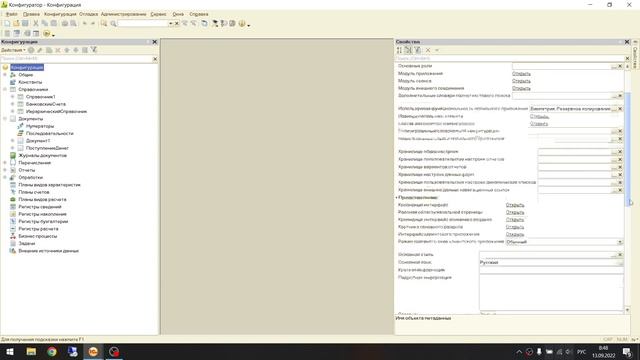640x360 pixels.
Task: Open the toolbar search combo dropdown arrow
Action: 171,24
